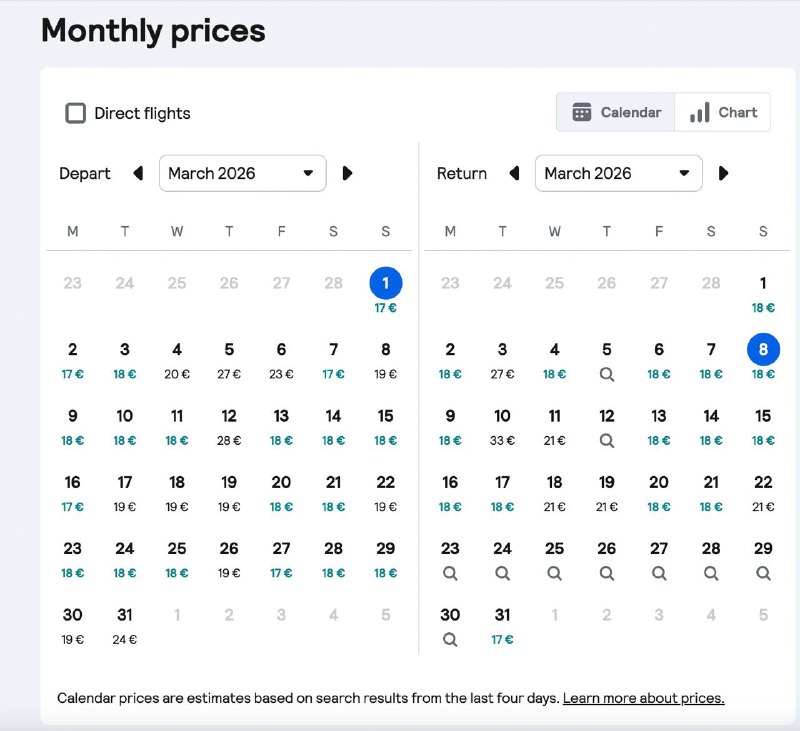Go to previous return month arrow
Viewport: 800px width, 731px height.
coord(514,173)
